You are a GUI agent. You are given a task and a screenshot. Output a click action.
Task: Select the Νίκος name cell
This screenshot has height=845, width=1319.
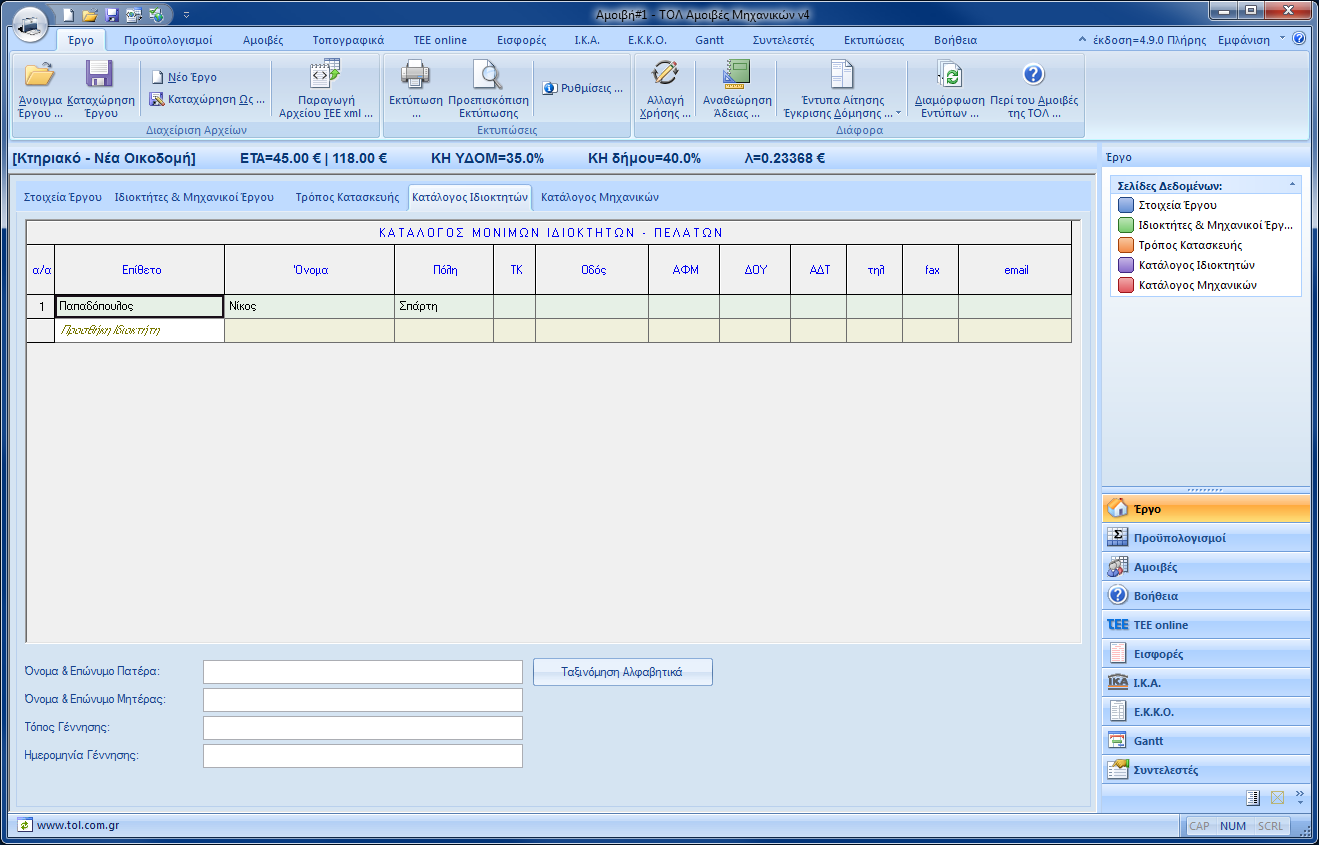(309, 306)
